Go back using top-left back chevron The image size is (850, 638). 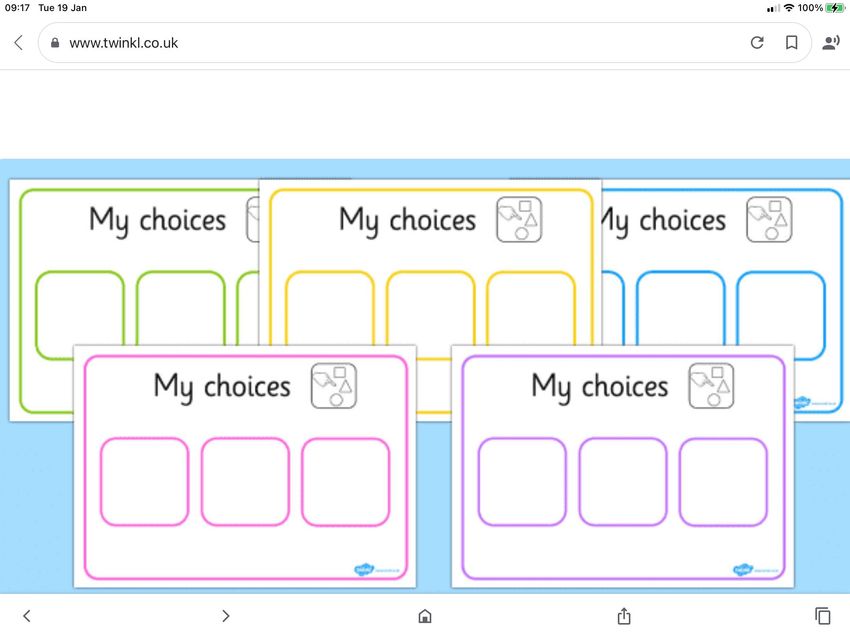pyautogui.click(x=19, y=42)
